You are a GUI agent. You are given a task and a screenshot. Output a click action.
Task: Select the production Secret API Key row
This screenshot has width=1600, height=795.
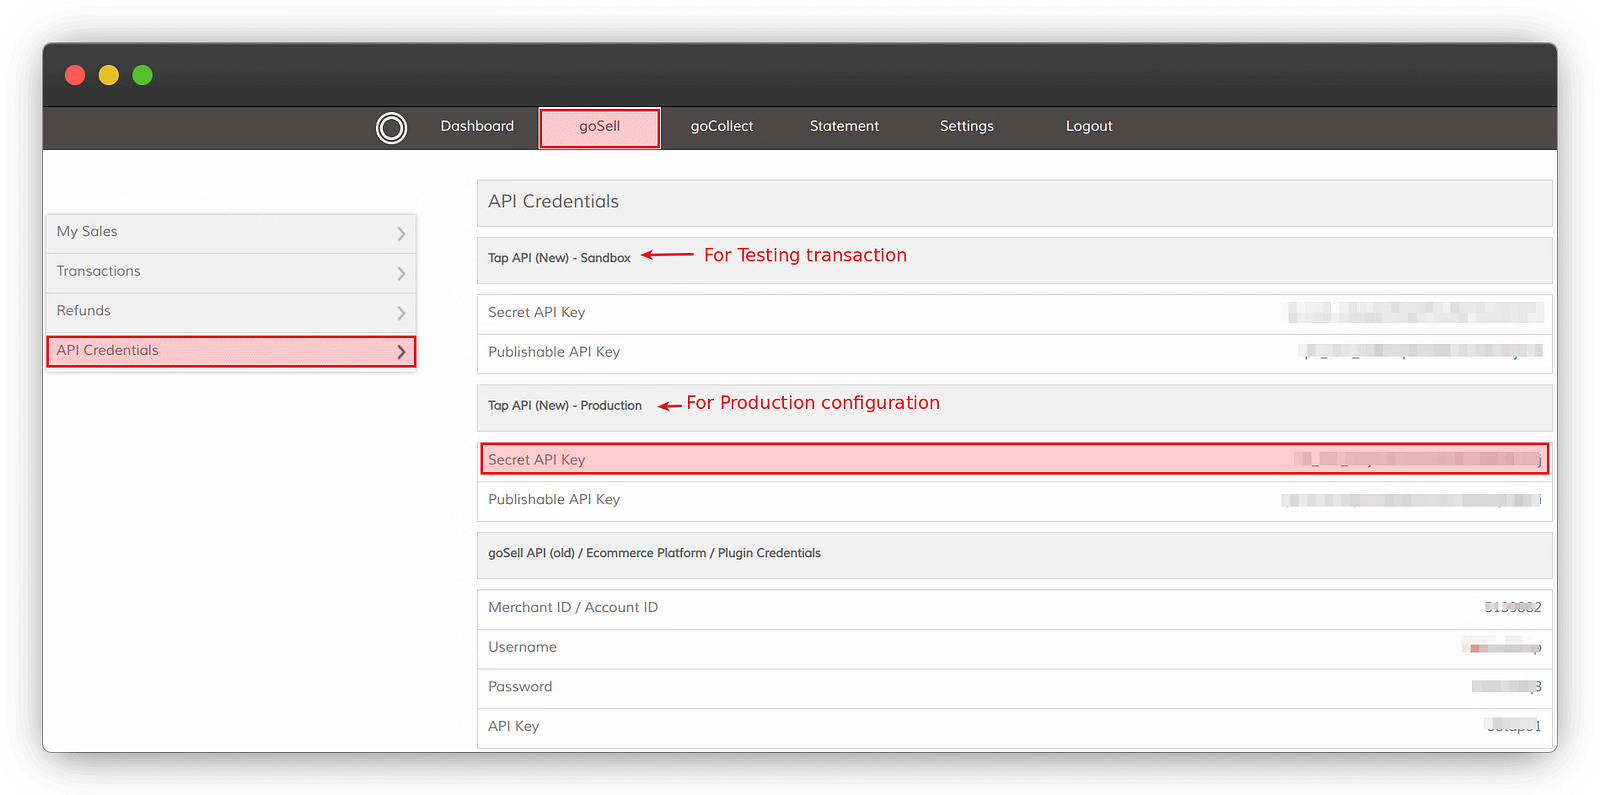[x=1013, y=459]
